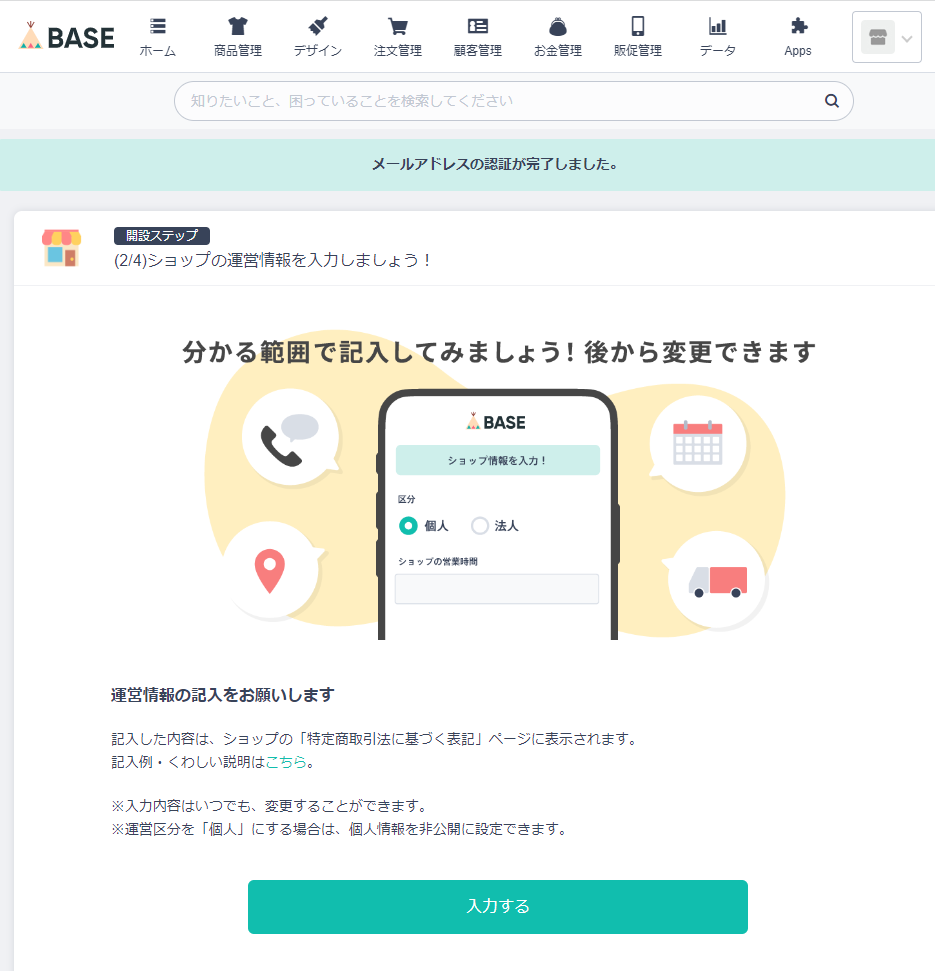935x971 pixels.
Task: Click the magnifier search icon
Action: pyautogui.click(x=832, y=101)
